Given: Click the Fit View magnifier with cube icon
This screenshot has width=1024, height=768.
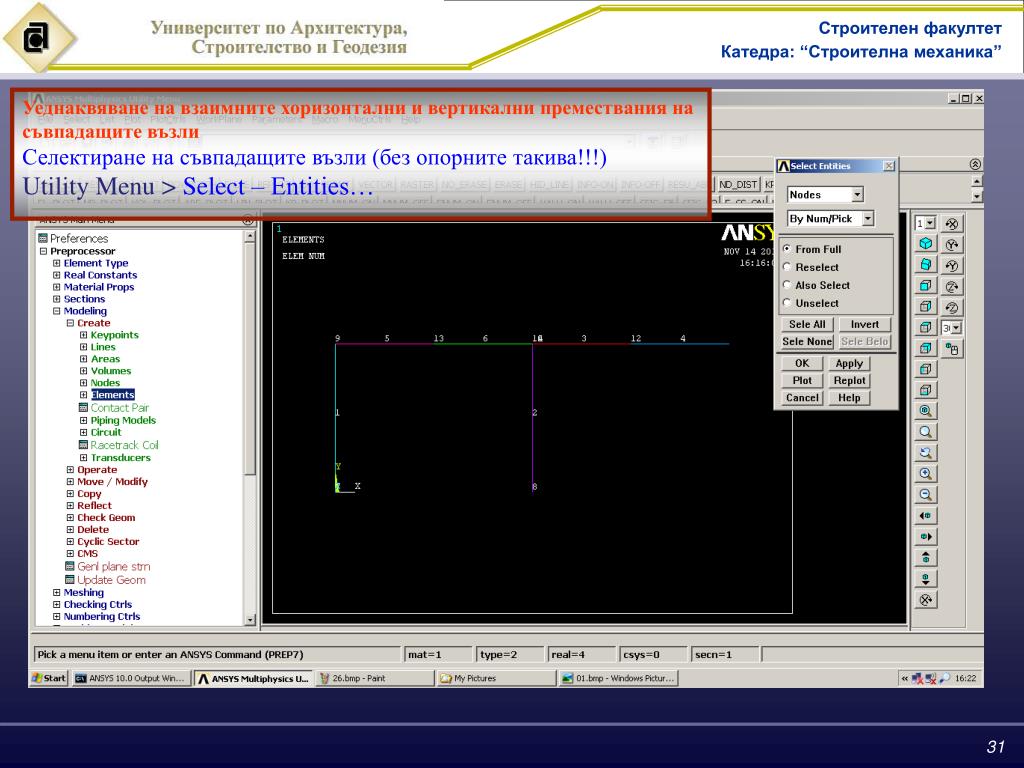Looking at the screenshot, I should [x=925, y=411].
